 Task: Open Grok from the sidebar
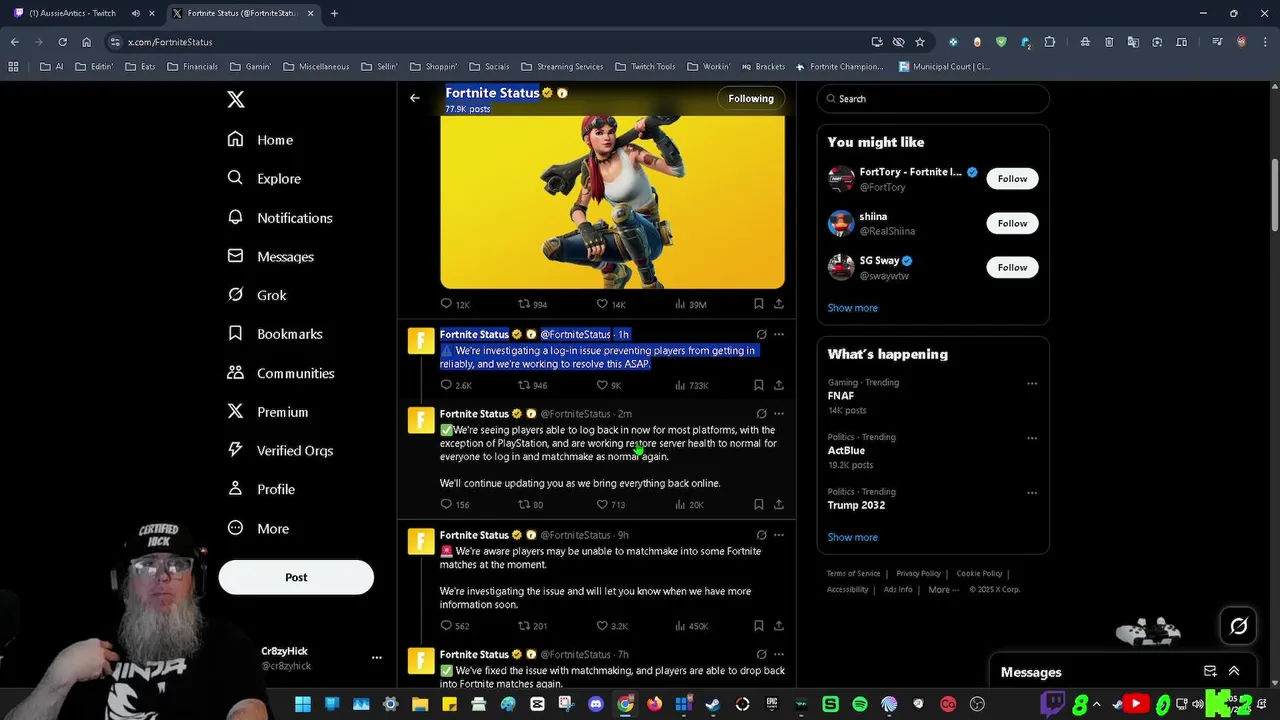coord(257,295)
